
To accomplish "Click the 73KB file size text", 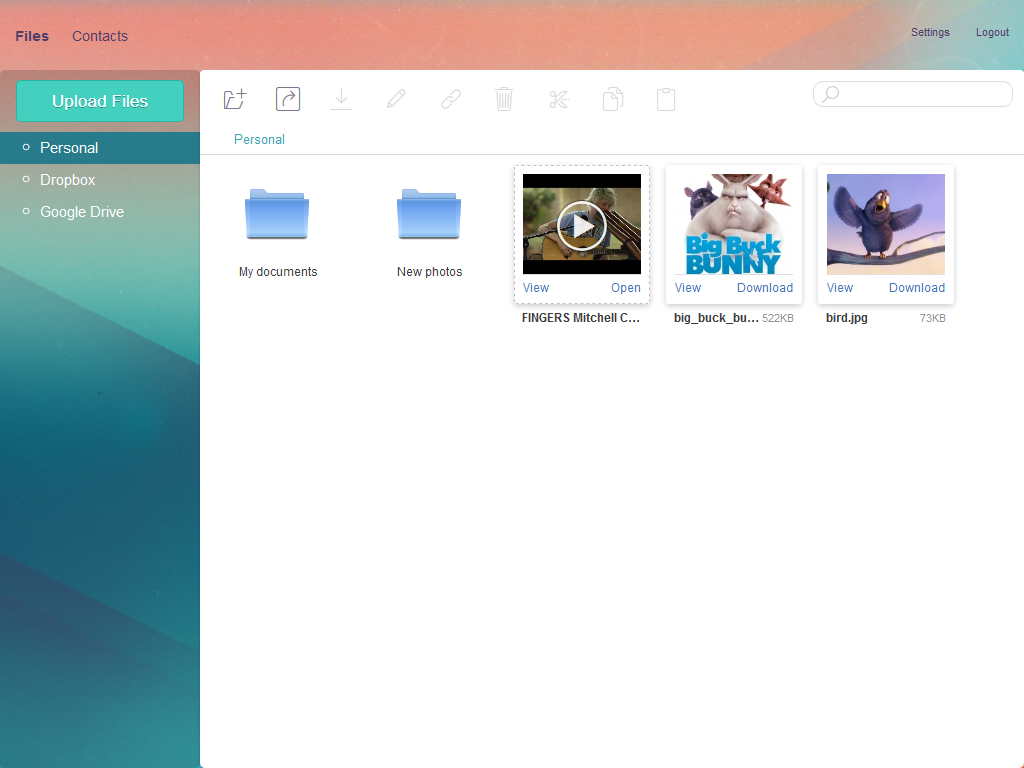I will pyautogui.click(x=933, y=319).
